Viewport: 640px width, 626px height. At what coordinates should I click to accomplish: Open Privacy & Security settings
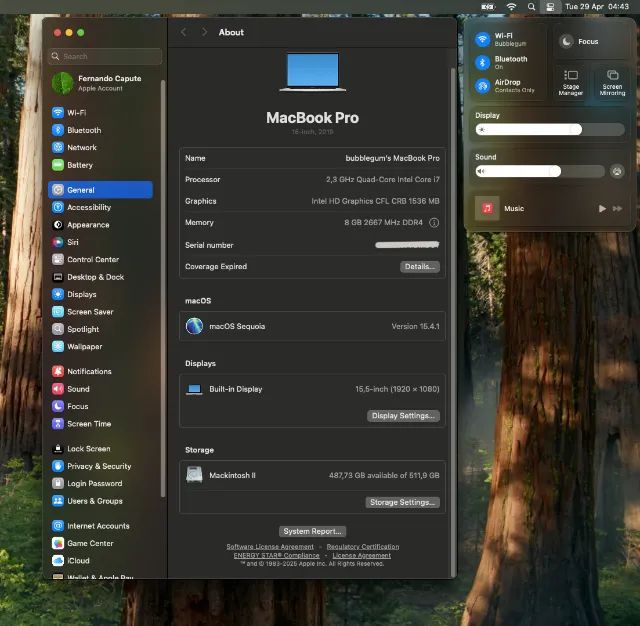[100, 466]
